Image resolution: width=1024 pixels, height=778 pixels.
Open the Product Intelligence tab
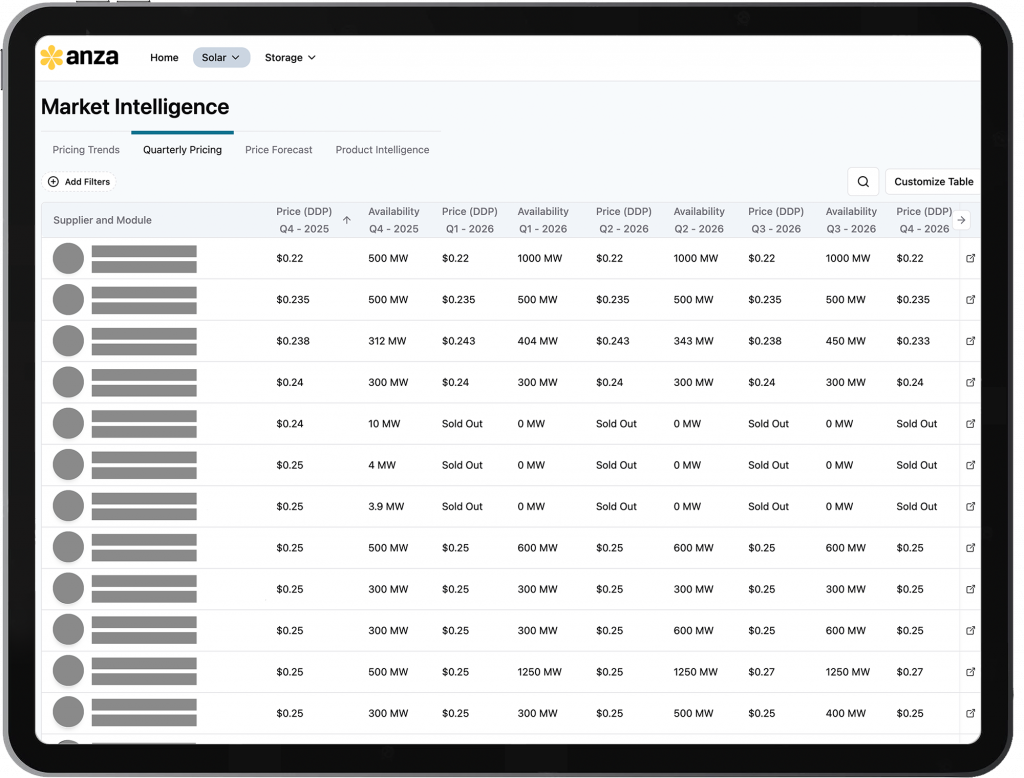(382, 150)
